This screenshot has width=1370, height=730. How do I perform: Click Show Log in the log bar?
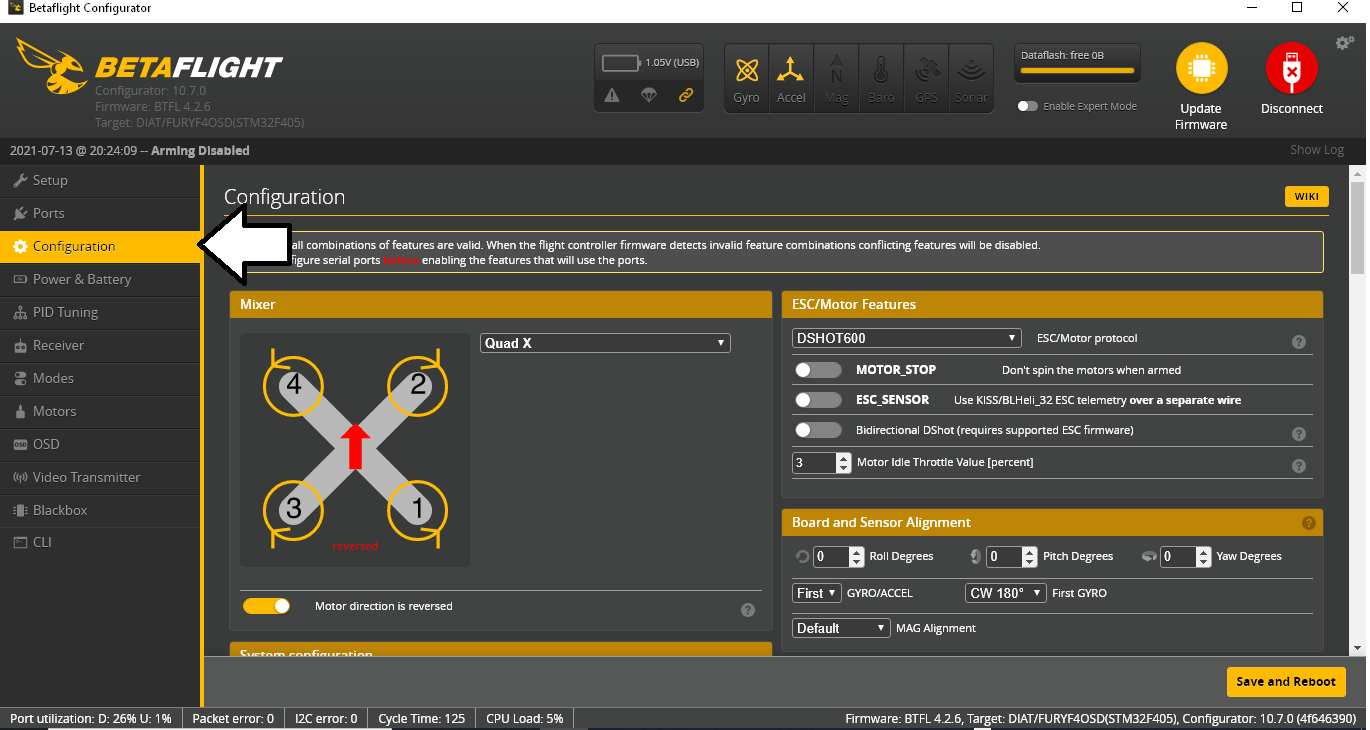(1316, 149)
